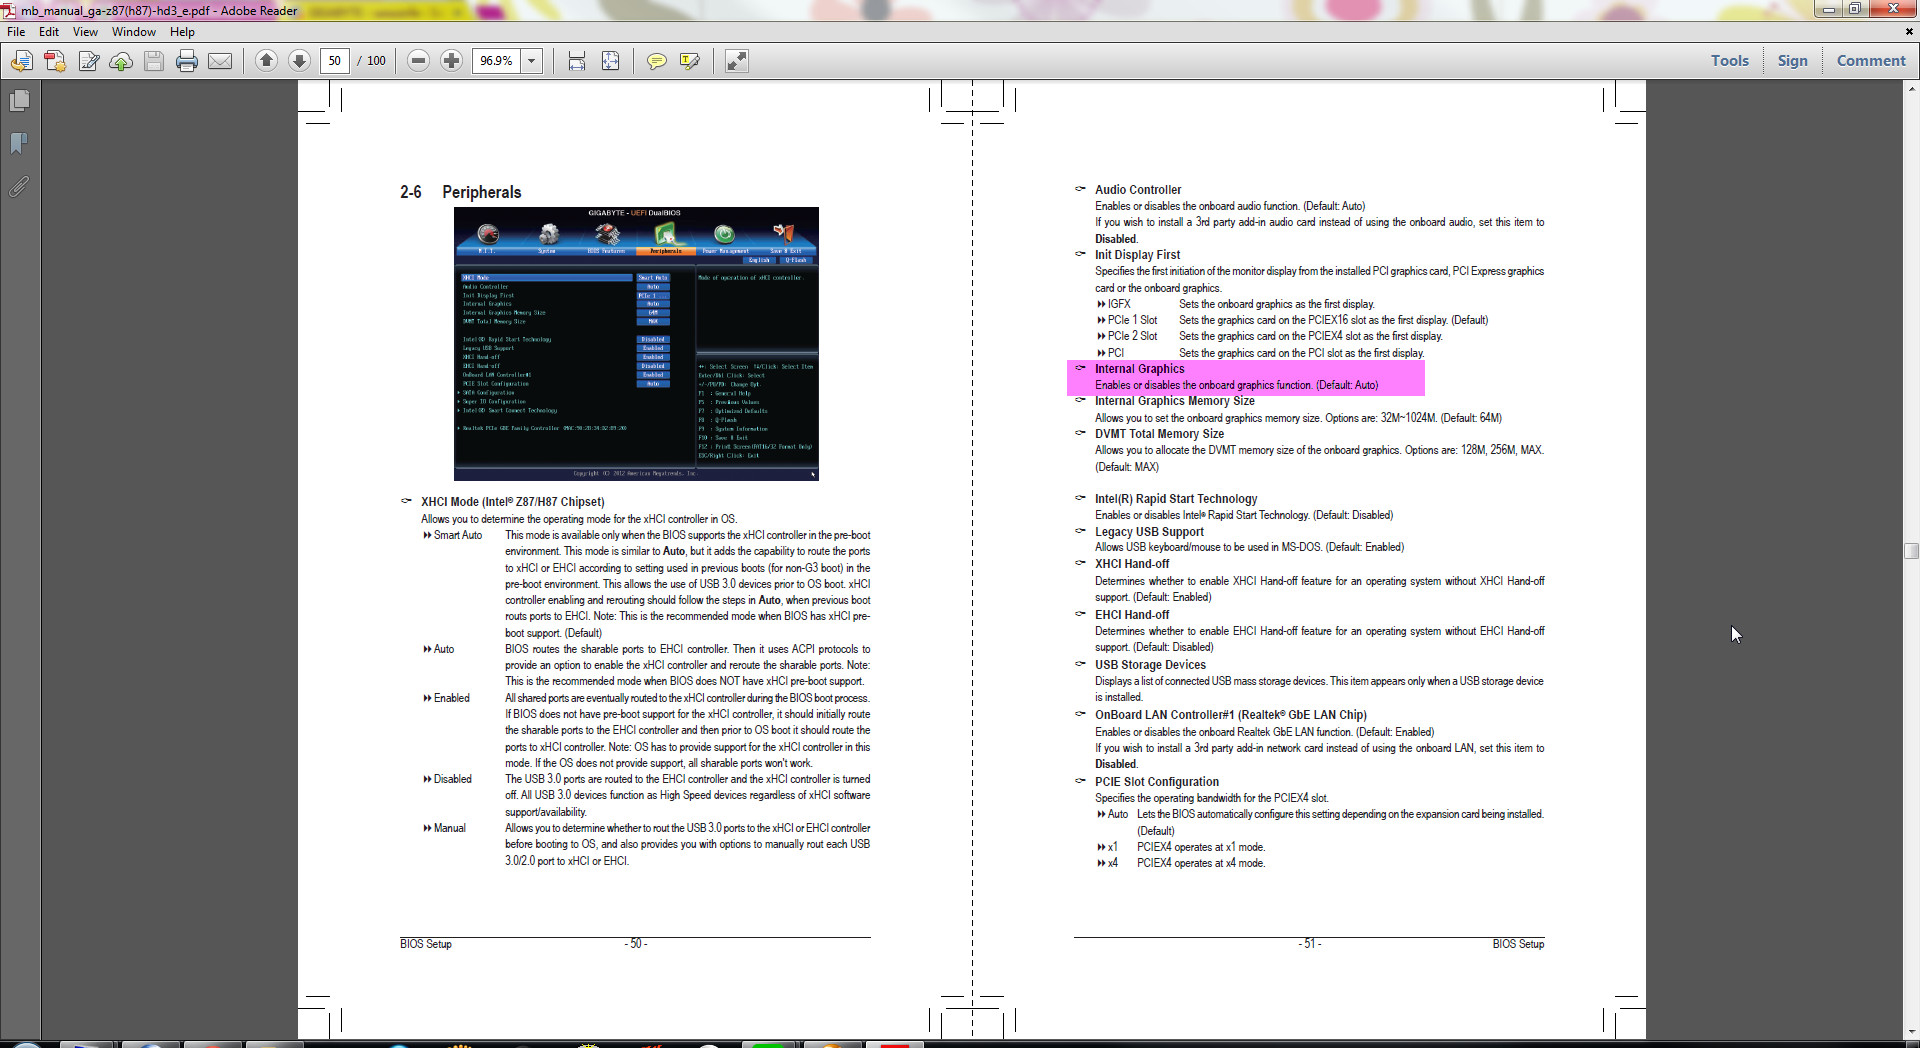Click the 'USB Storage Devices' heading
1920x1048 pixels.
click(1150, 665)
